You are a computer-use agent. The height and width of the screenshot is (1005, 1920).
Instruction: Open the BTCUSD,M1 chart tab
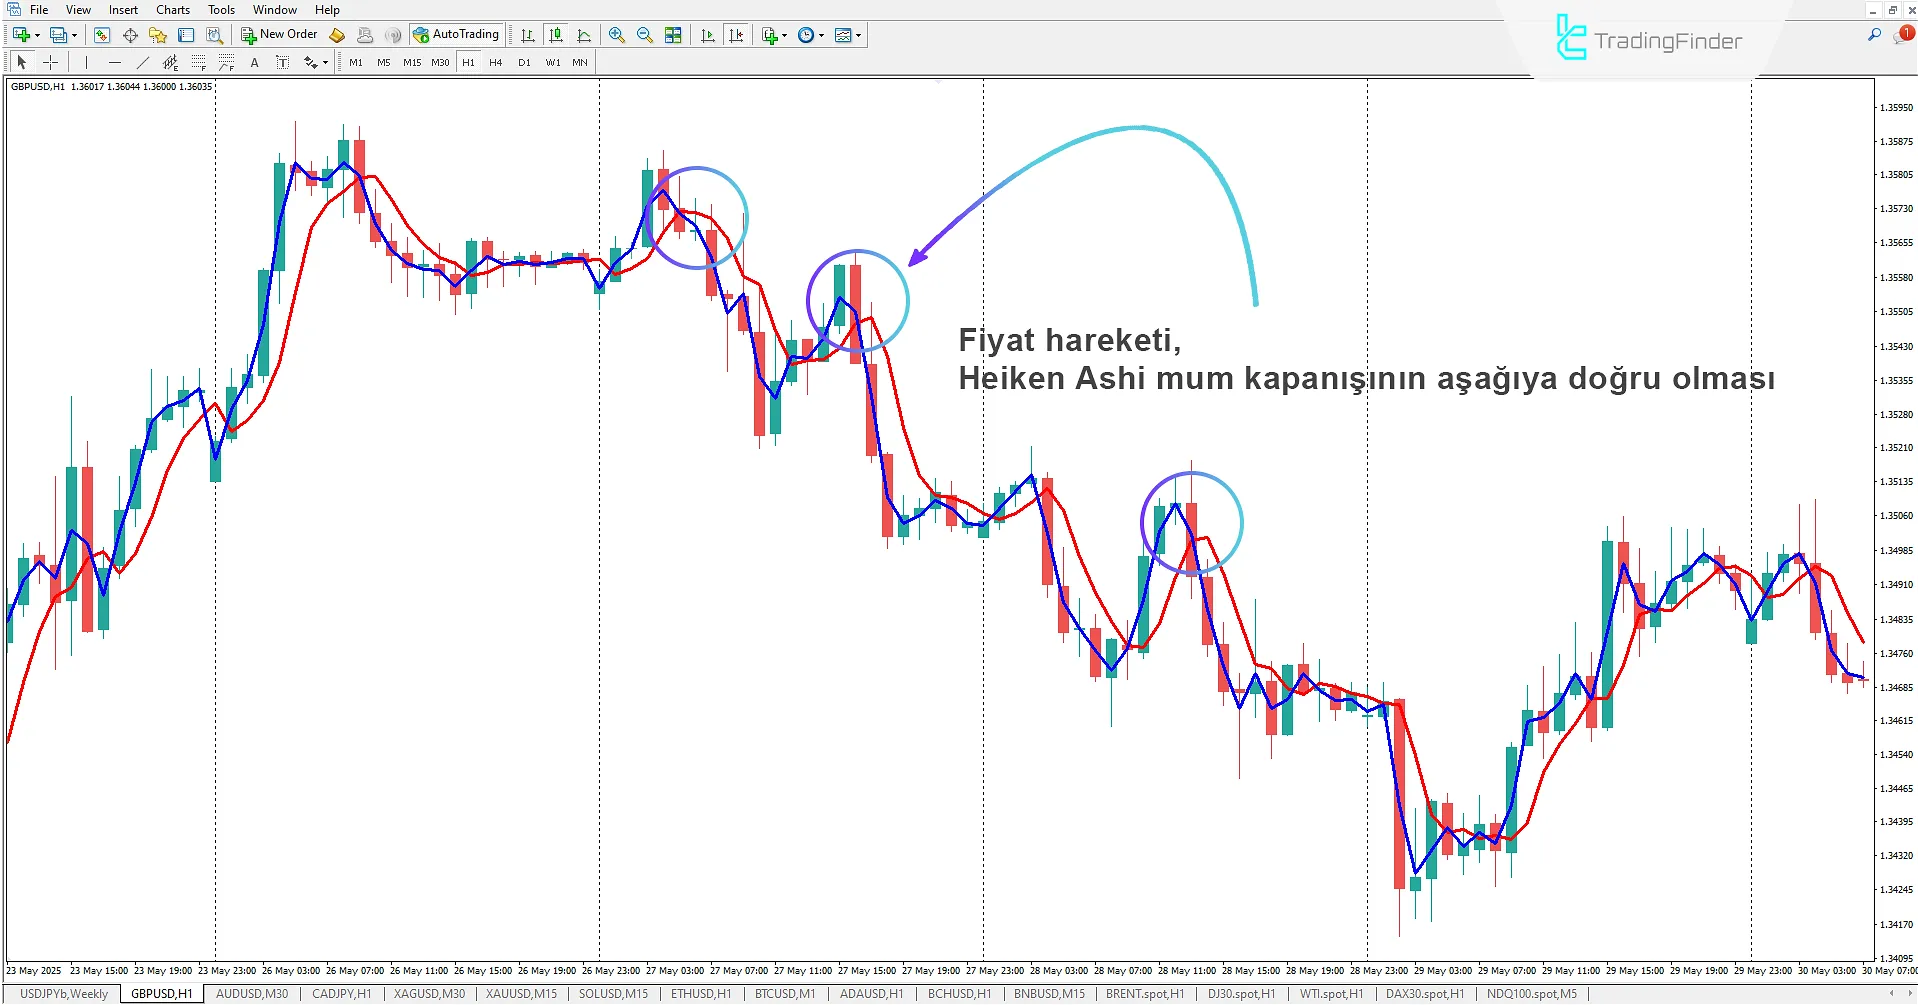(784, 993)
